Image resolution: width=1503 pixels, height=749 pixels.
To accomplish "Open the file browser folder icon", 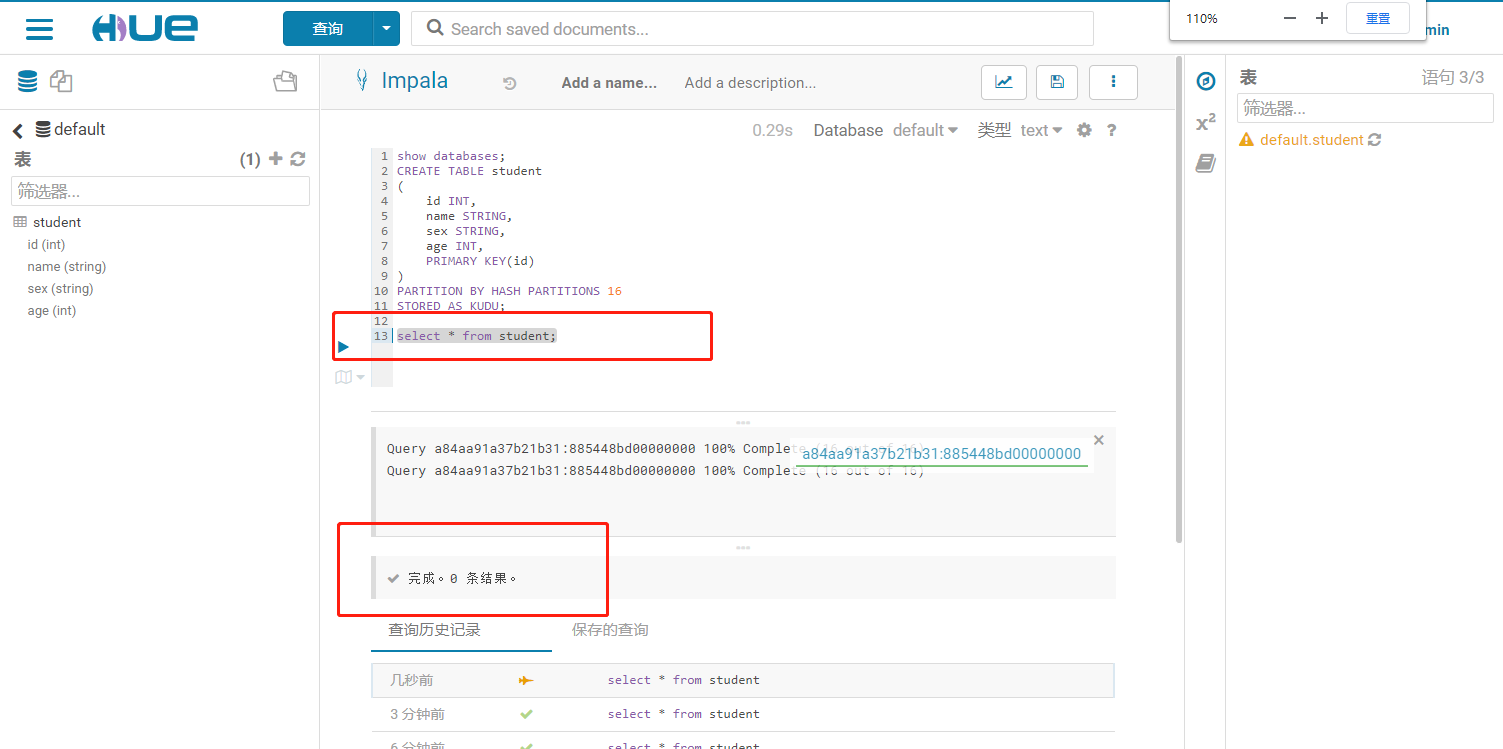I will tap(285, 81).
